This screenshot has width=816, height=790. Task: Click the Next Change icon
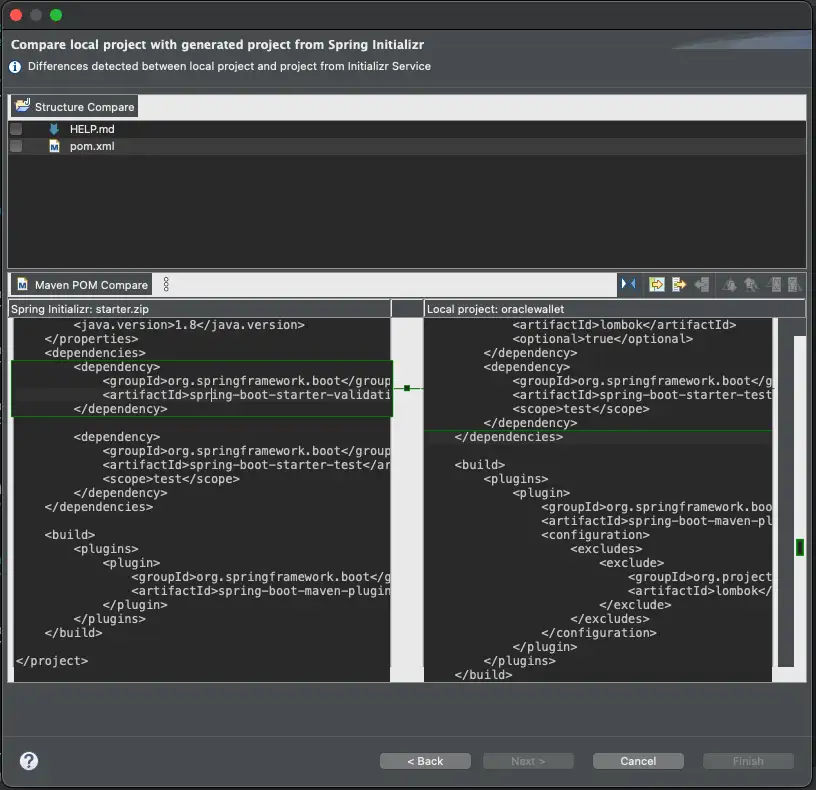tap(774, 285)
